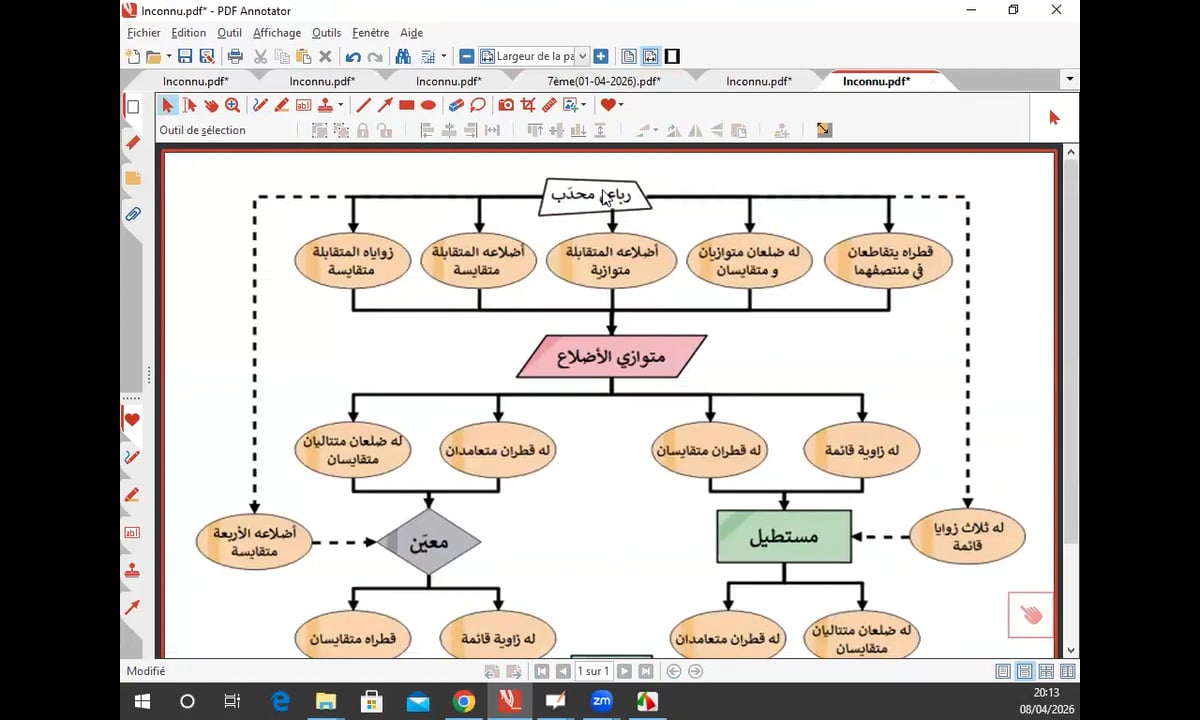
Task: Open the document tabs list dropdown
Action: 1070,80
